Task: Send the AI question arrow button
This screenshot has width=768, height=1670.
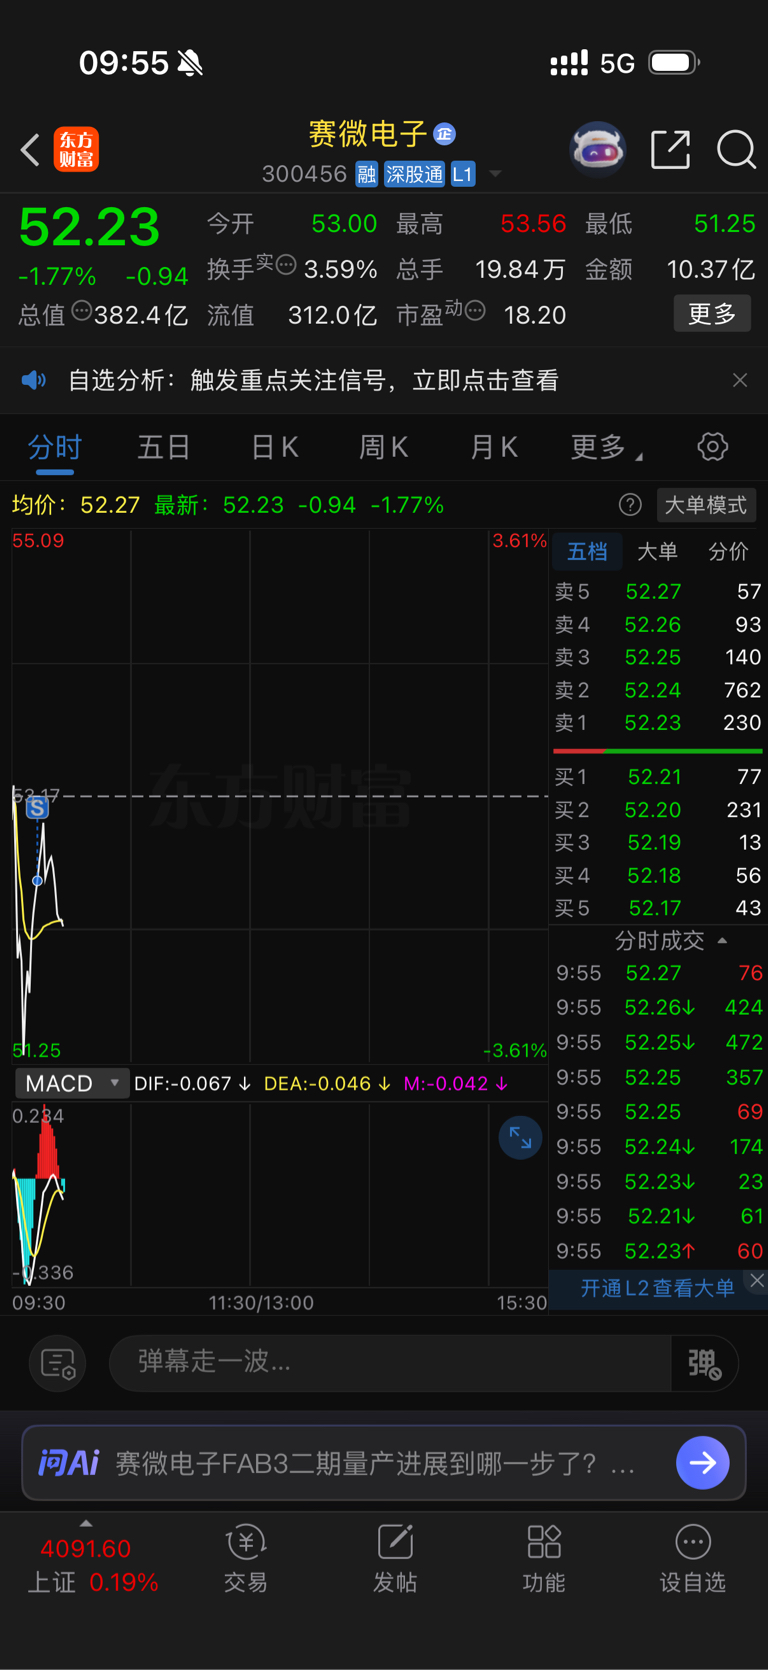Action: (702, 1463)
